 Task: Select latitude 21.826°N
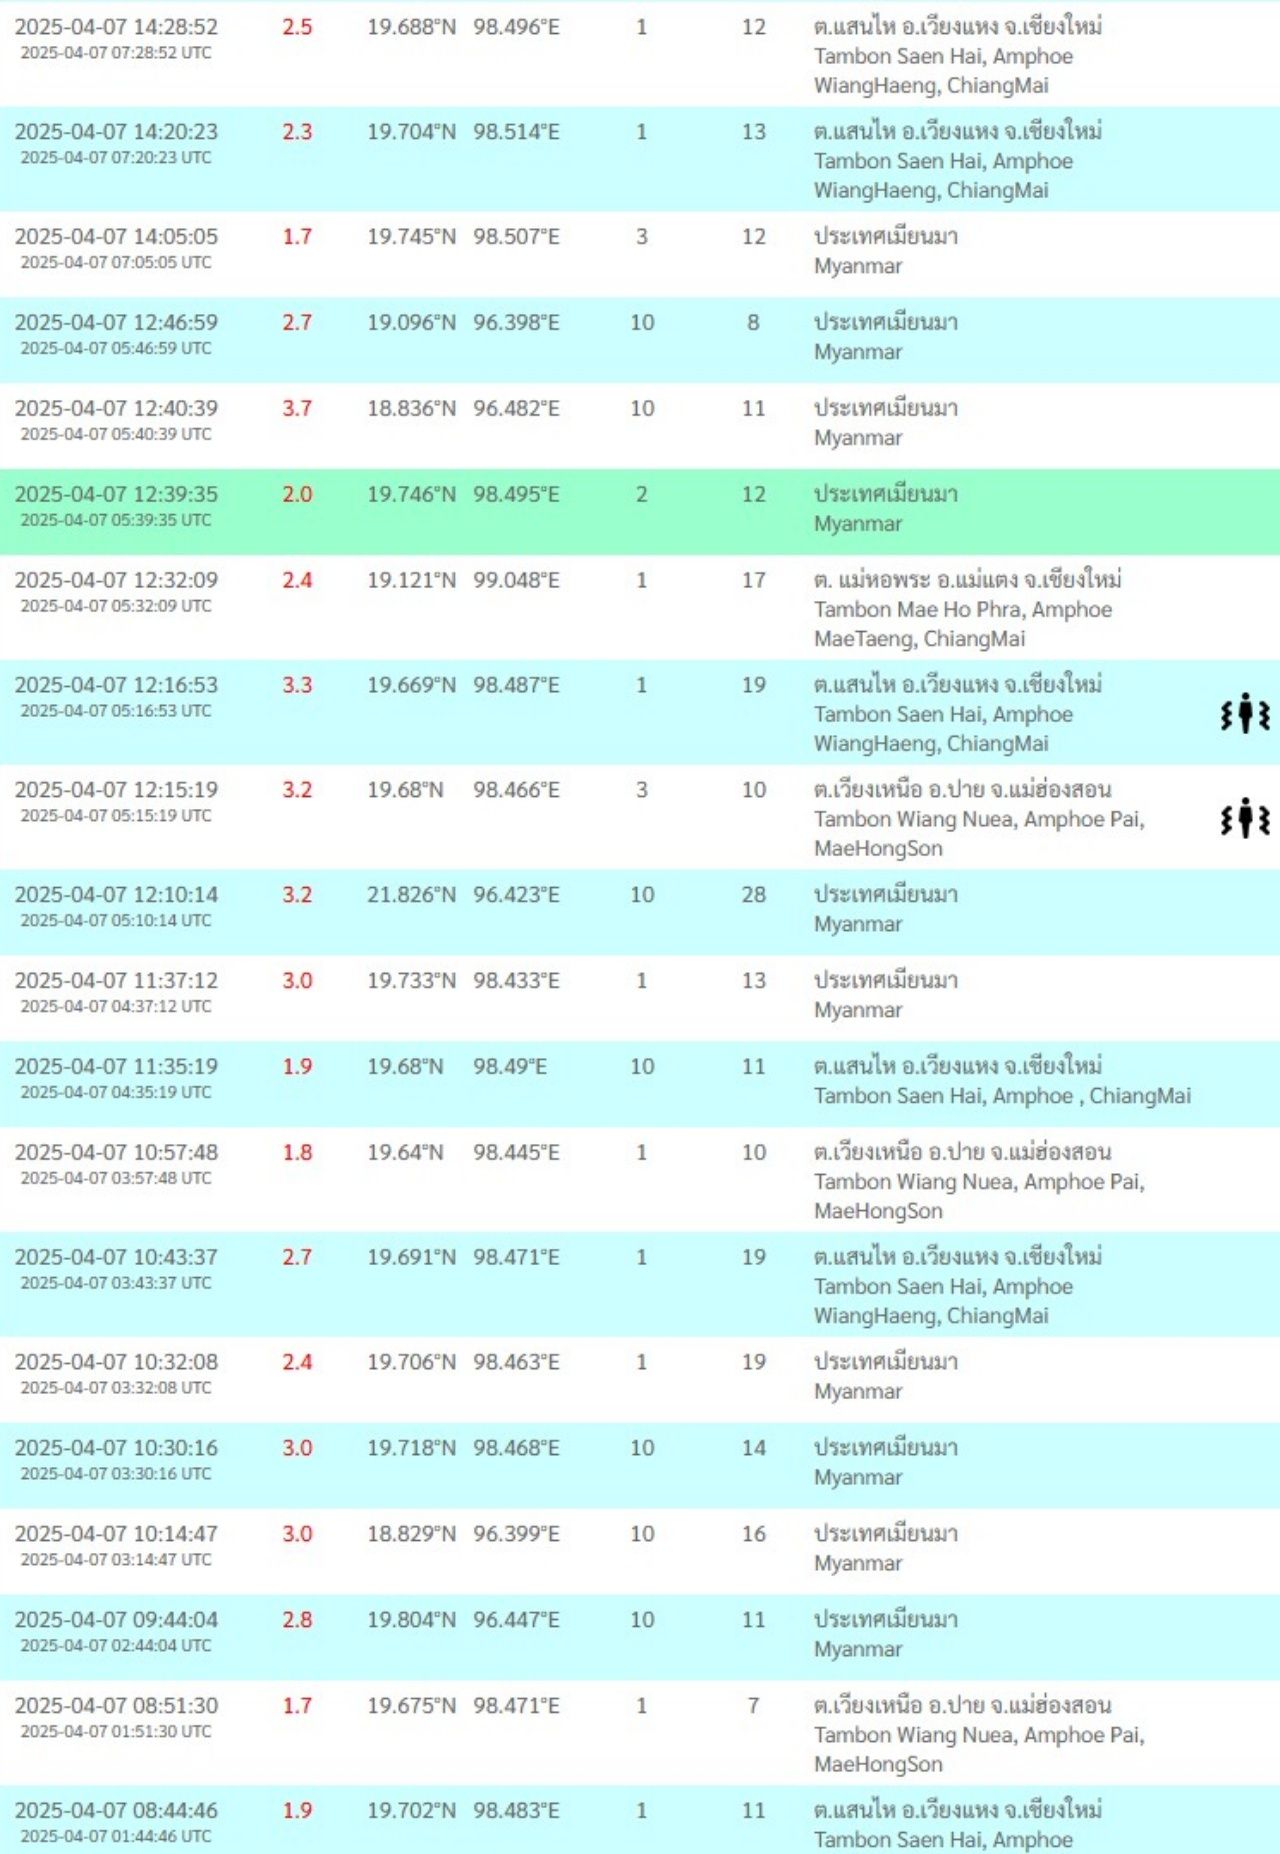[x=411, y=896]
